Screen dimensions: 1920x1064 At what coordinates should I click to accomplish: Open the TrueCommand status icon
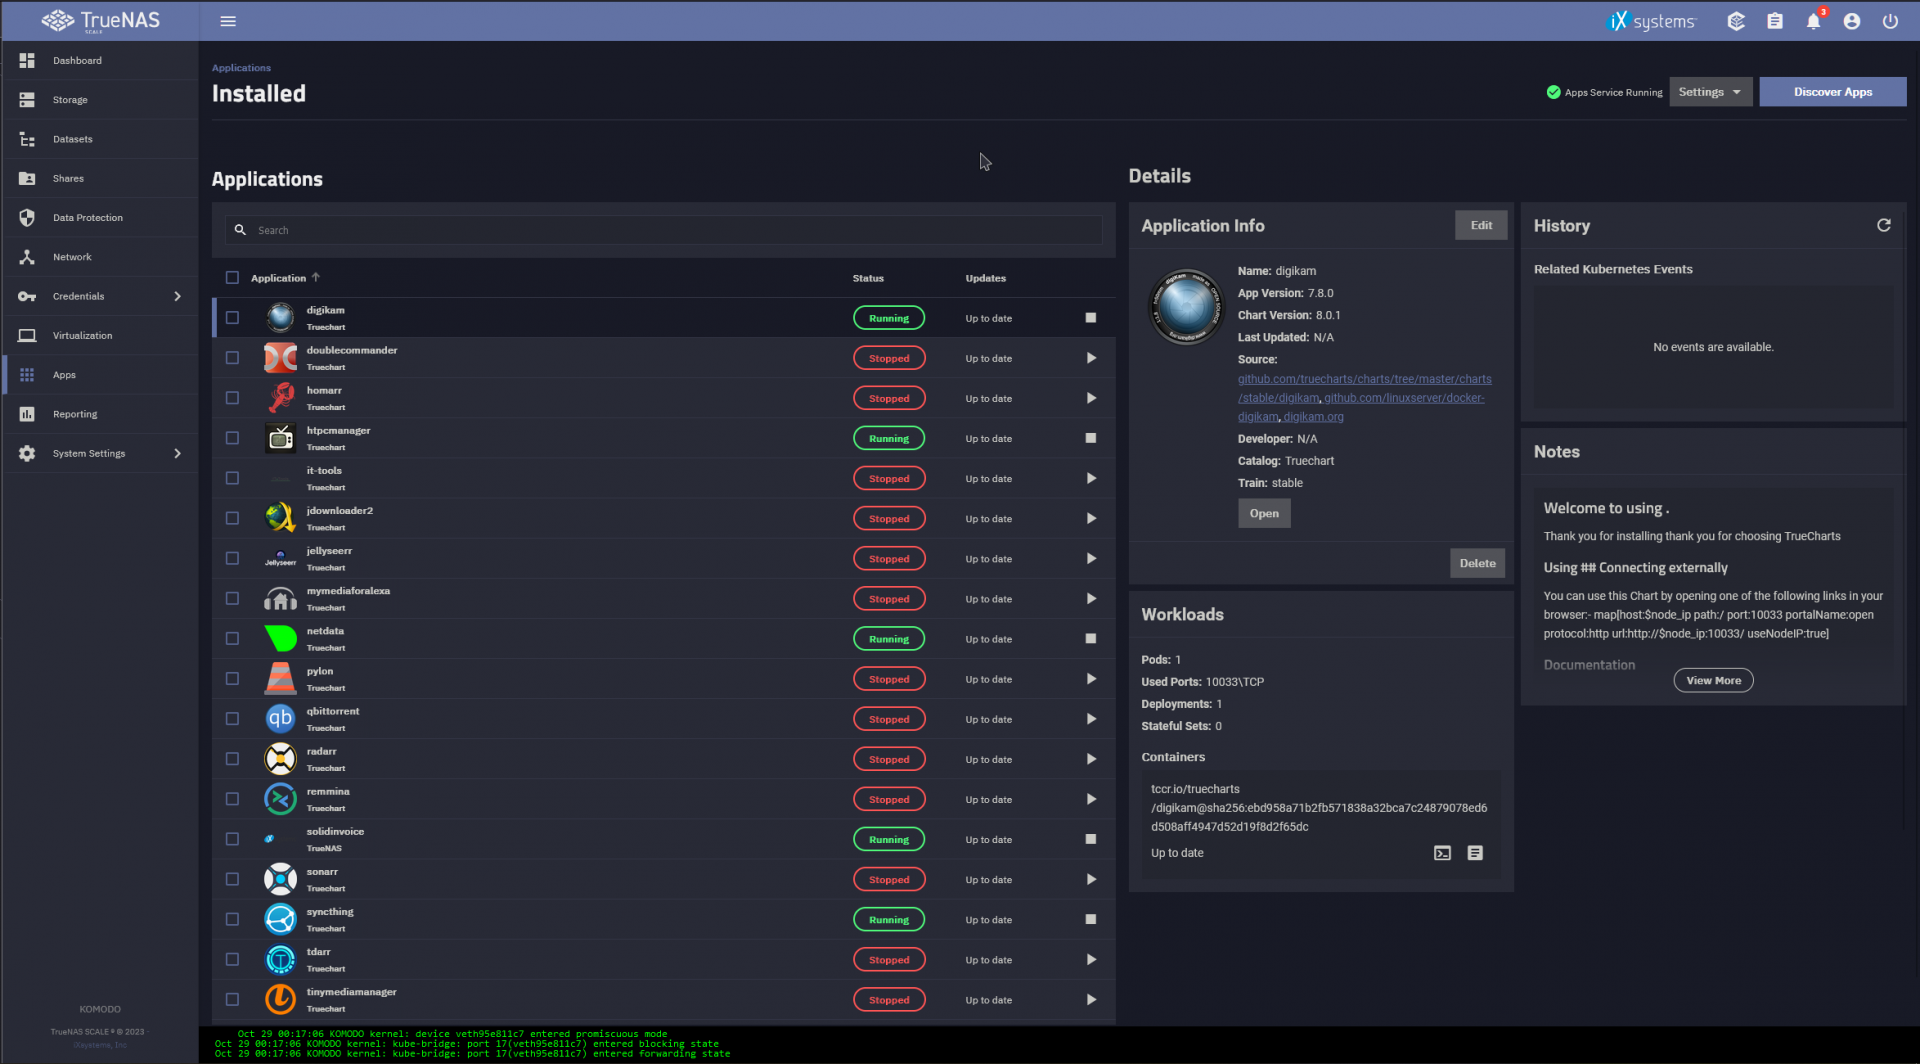(1736, 21)
